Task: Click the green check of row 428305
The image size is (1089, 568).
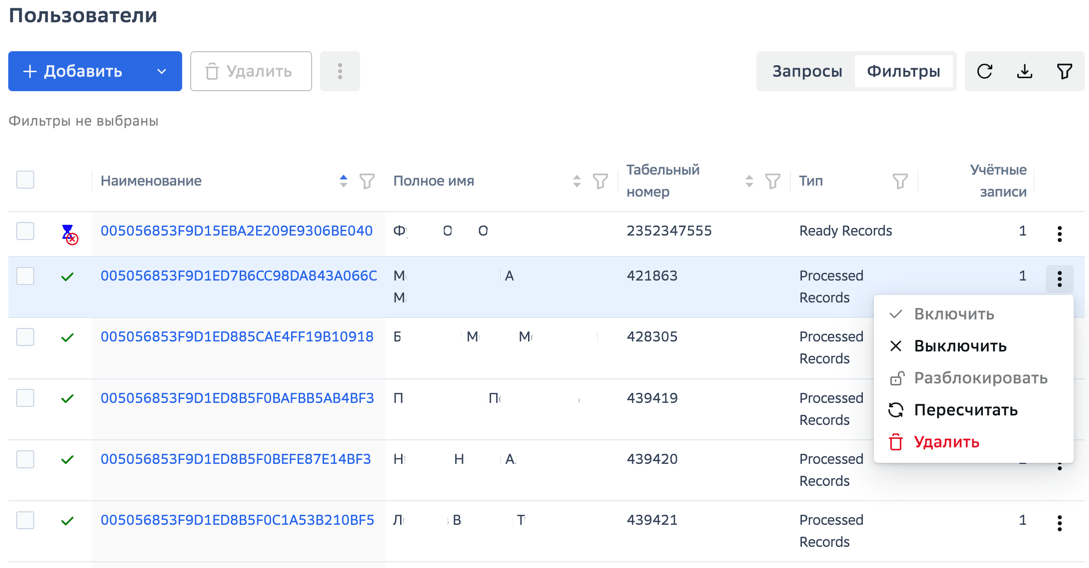Action: 67,338
